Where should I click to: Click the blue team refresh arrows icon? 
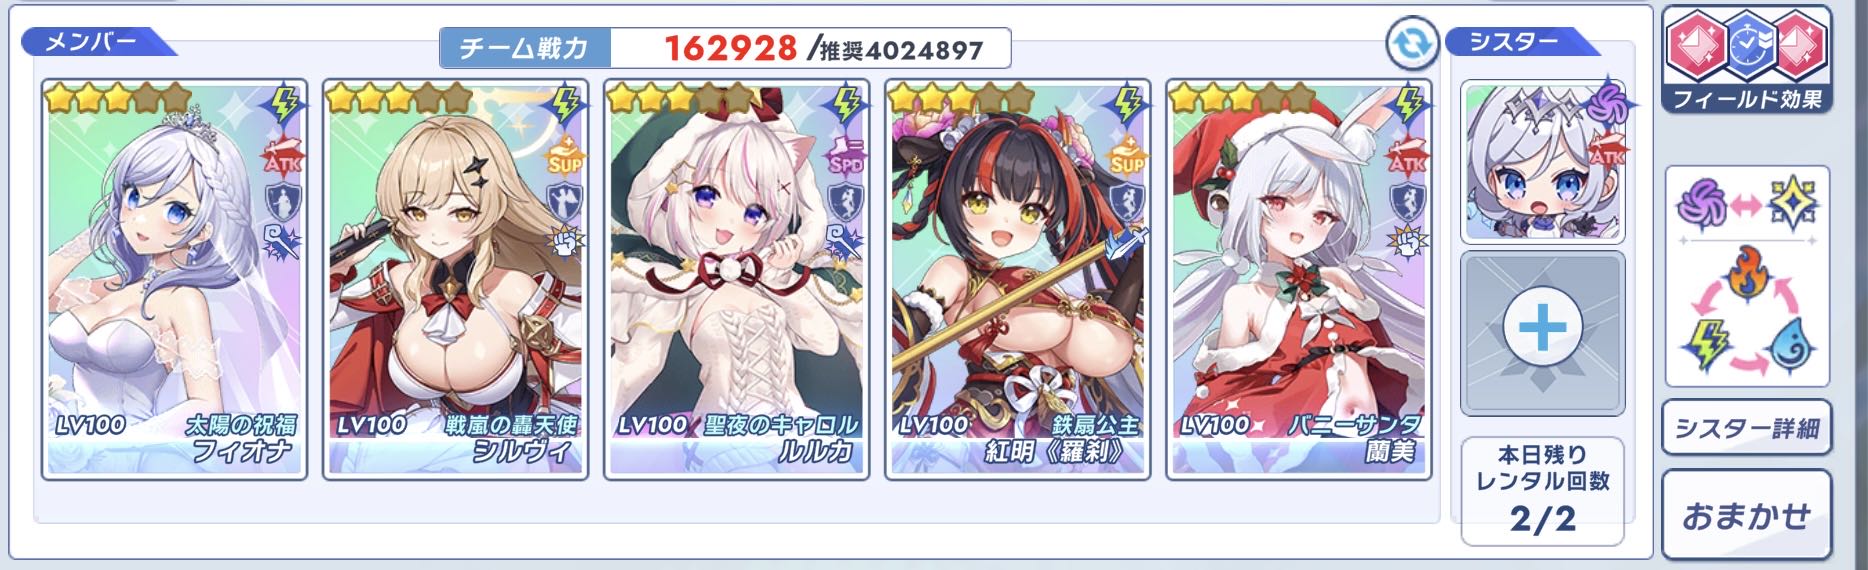[x=1413, y=46]
